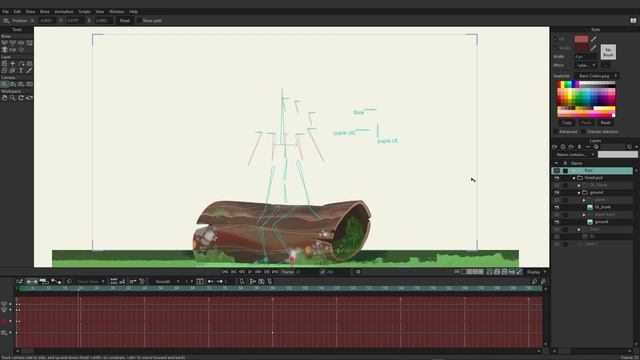
Task: Open the Window menu
Action: [116, 11]
